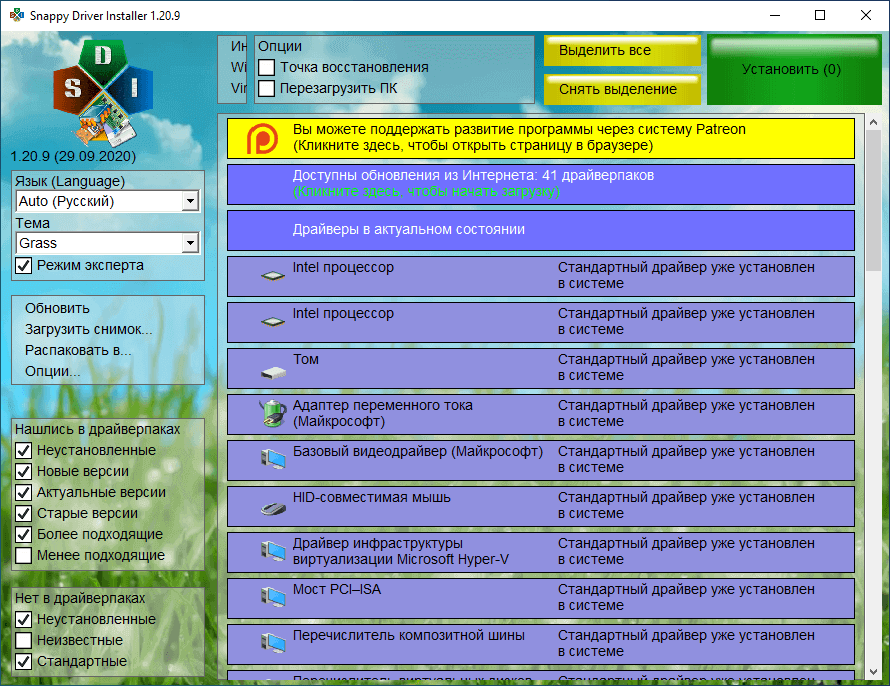Click the green Установить (0) button
The height and width of the screenshot is (686, 890).
(794, 70)
